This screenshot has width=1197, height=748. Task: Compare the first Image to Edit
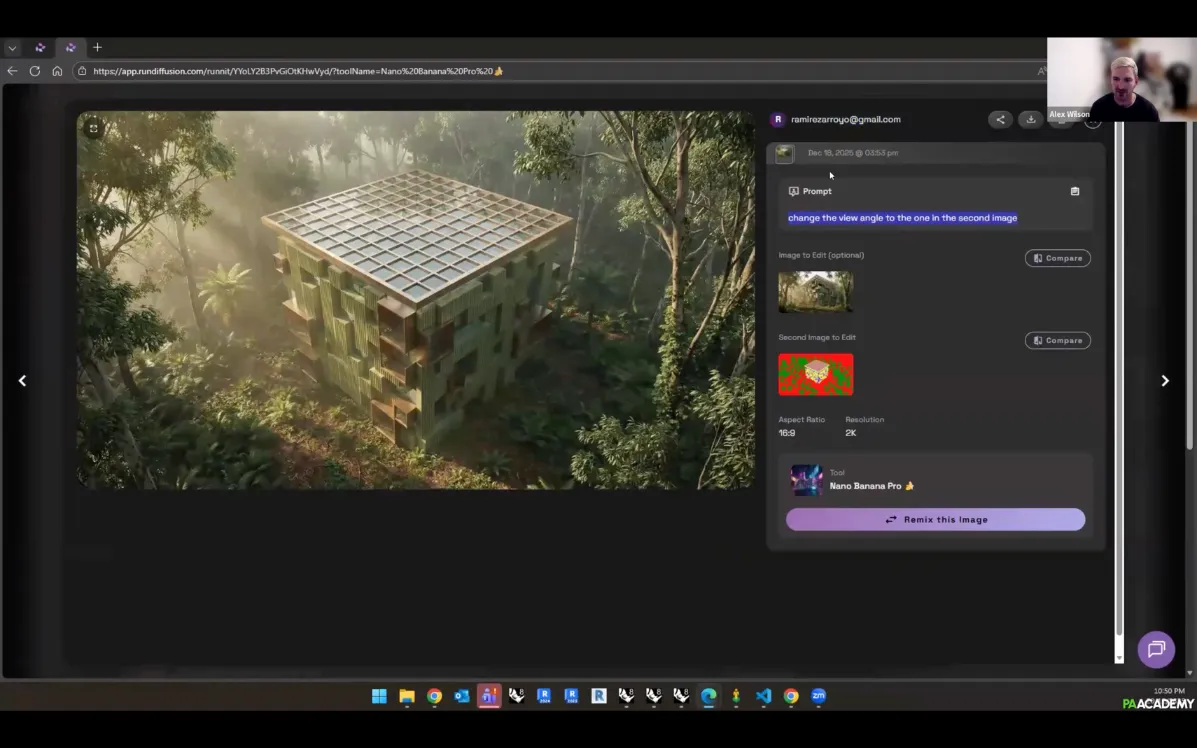tap(1057, 258)
